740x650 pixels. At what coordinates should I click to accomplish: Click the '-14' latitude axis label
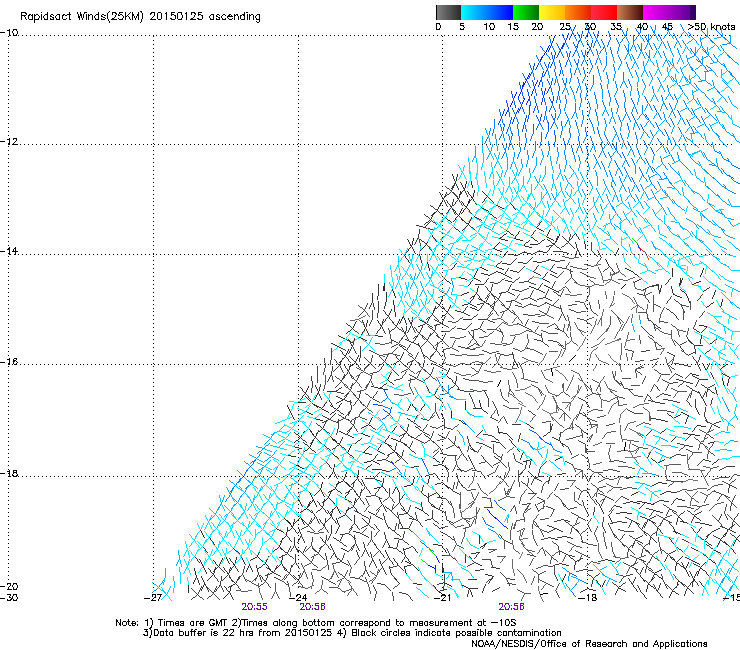coord(9,251)
